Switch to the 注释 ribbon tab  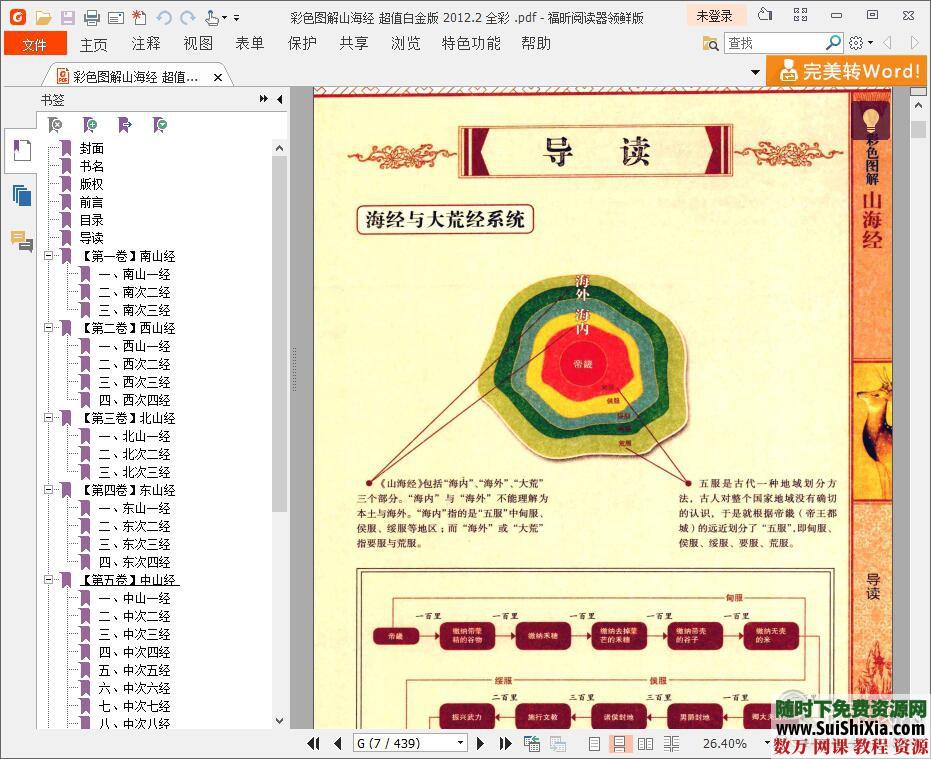[144, 43]
